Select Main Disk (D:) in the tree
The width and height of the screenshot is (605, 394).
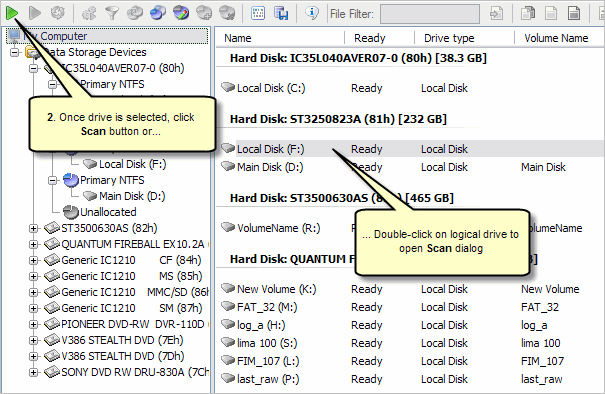click(x=132, y=196)
